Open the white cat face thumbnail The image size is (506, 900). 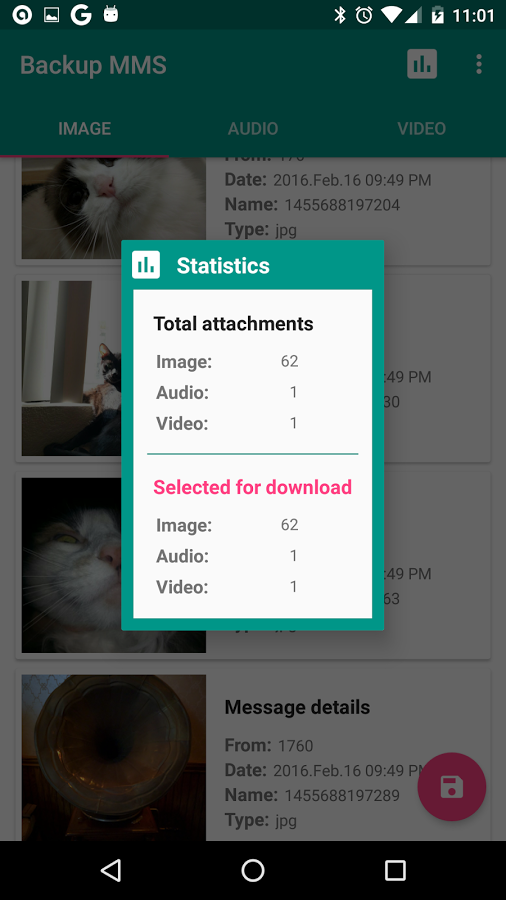[114, 208]
